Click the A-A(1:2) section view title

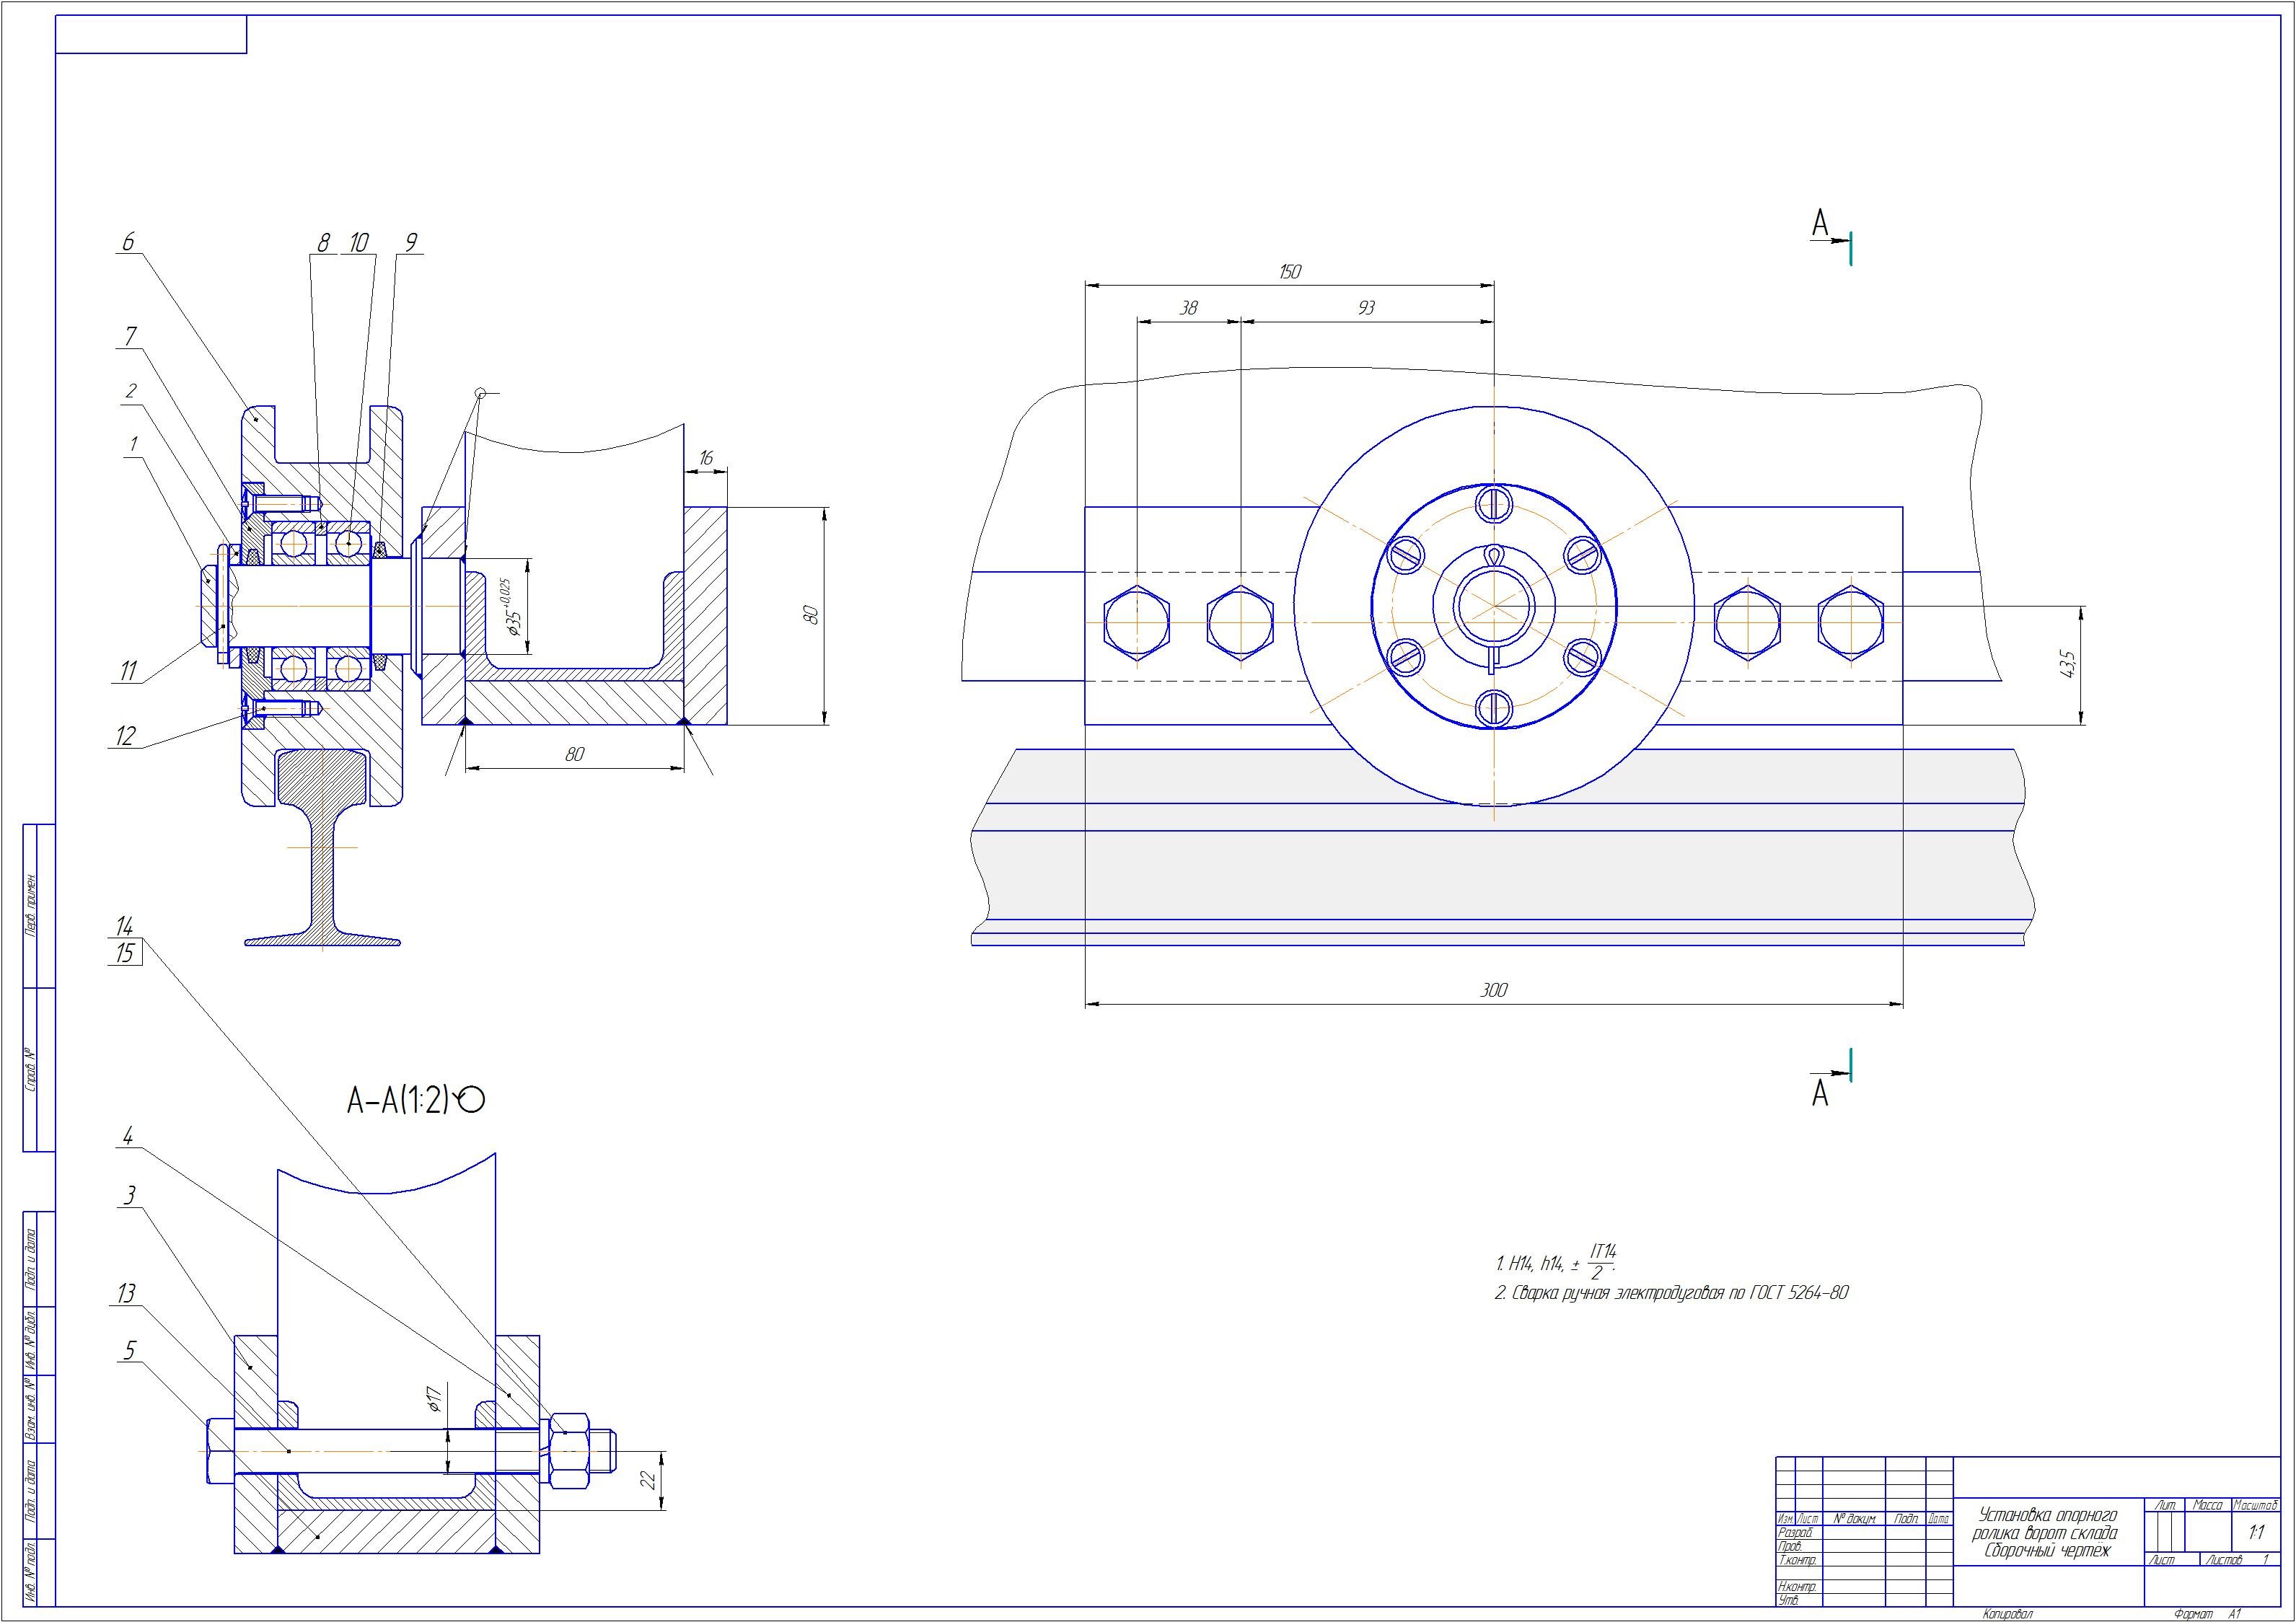coord(398,1101)
